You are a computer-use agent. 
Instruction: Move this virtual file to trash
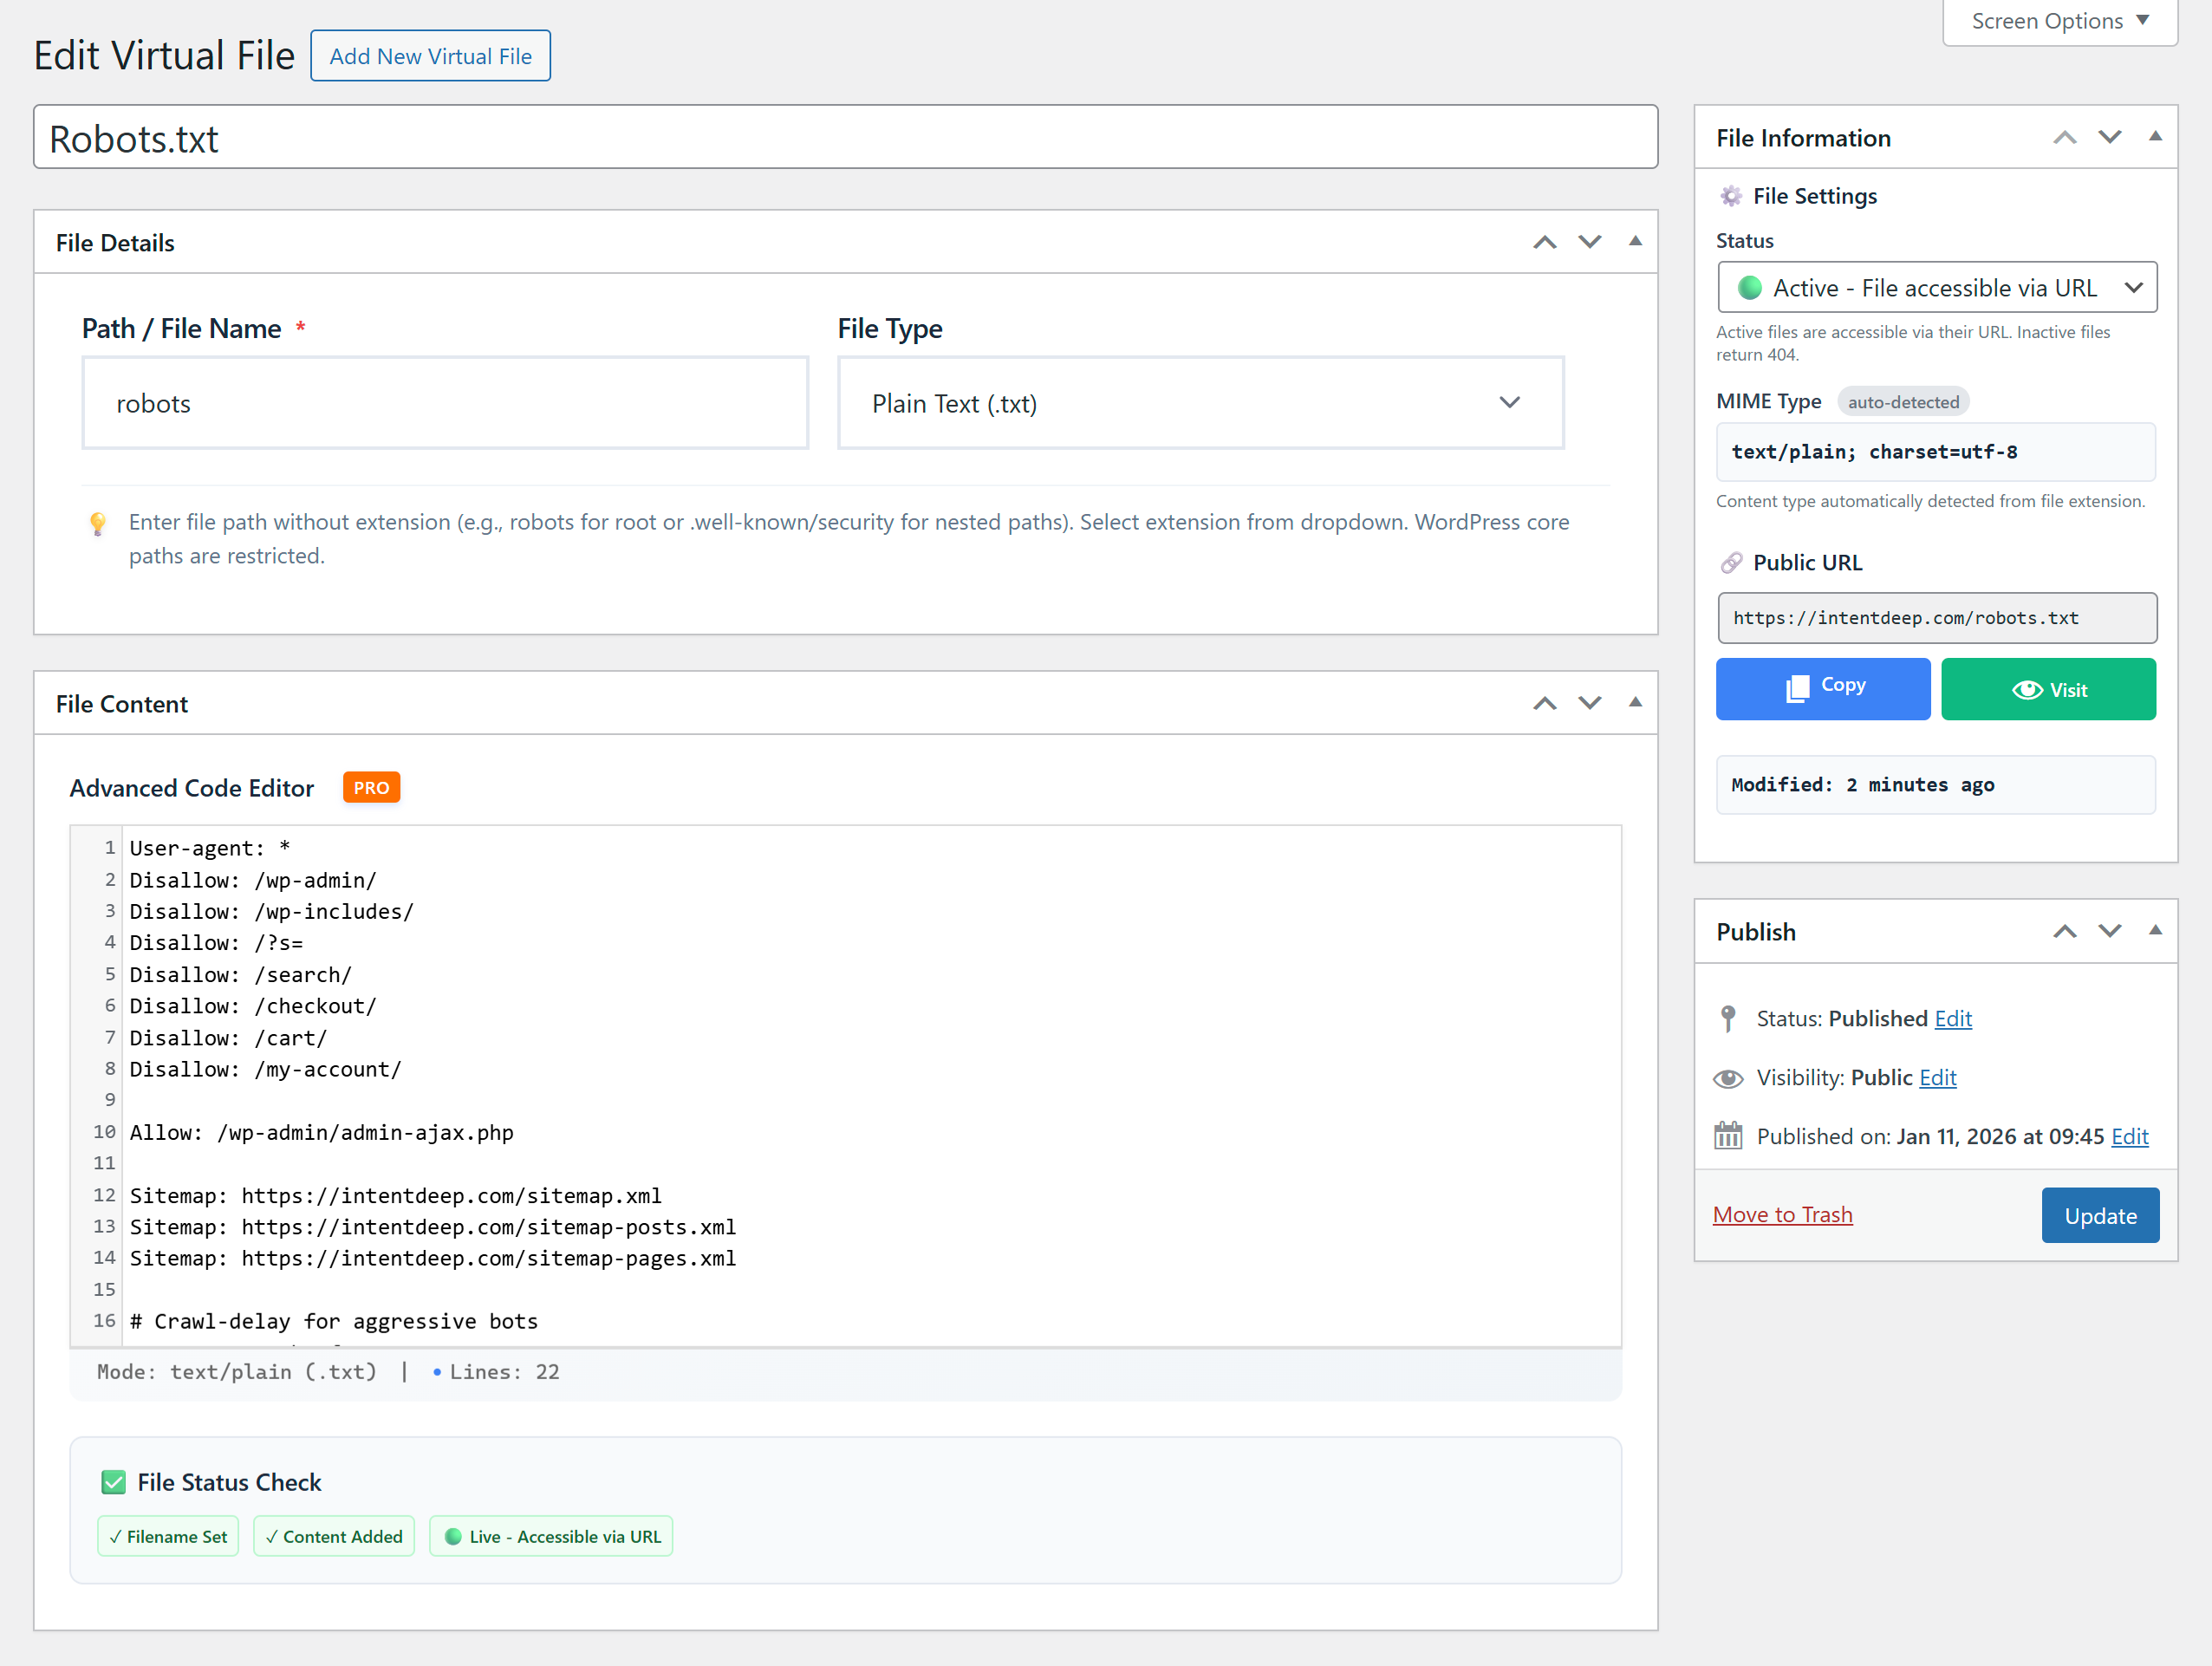pos(1782,1214)
